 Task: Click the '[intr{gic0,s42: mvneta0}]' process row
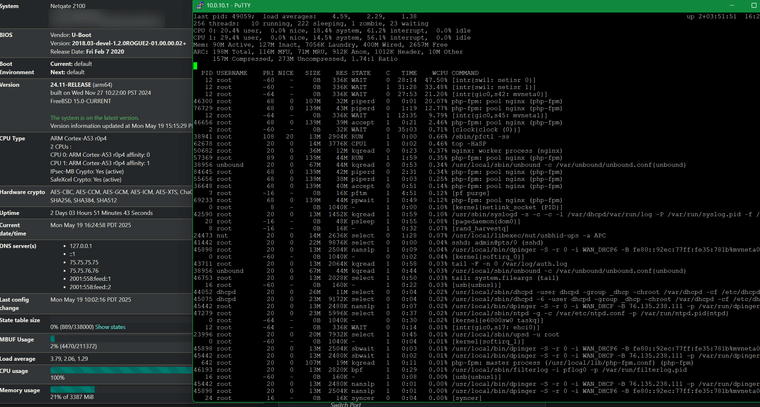pyautogui.click(x=371, y=94)
